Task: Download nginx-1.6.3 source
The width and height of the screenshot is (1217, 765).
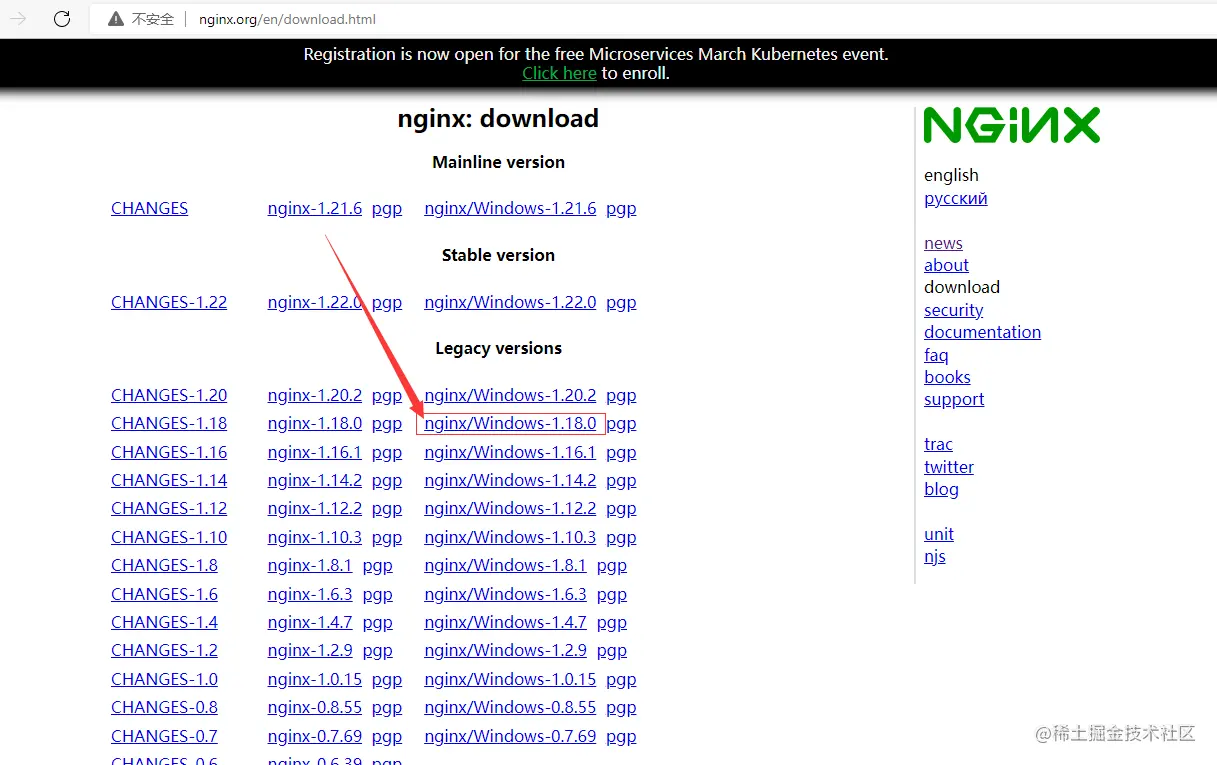Action: click(x=310, y=594)
